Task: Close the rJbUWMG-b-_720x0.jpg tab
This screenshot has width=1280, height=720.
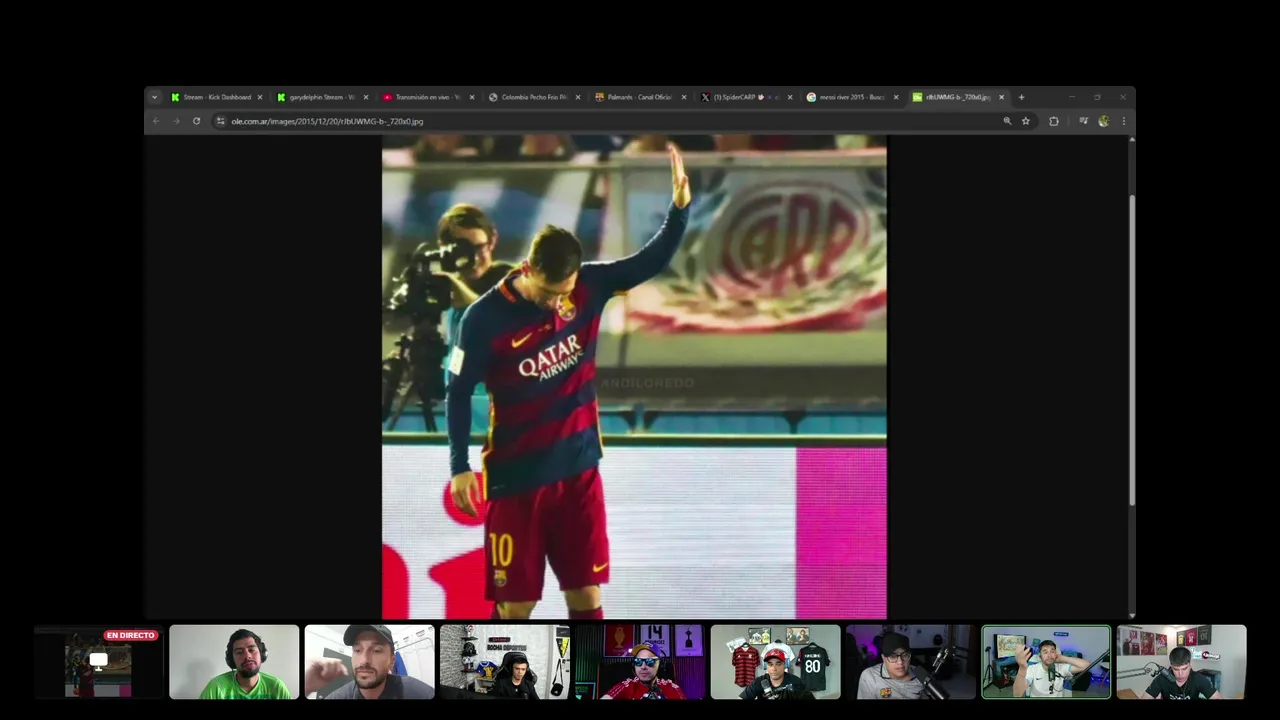Action: (x=1001, y=97)
